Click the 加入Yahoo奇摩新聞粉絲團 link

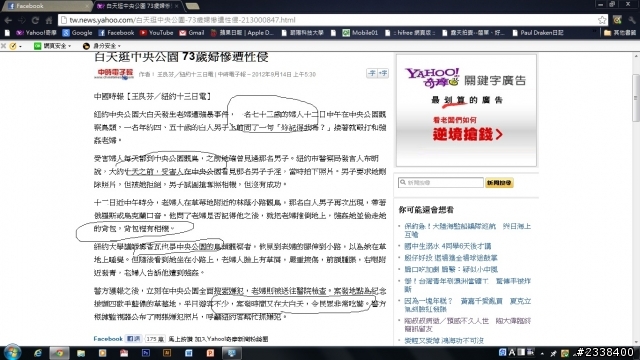click(x=231, y=339)
